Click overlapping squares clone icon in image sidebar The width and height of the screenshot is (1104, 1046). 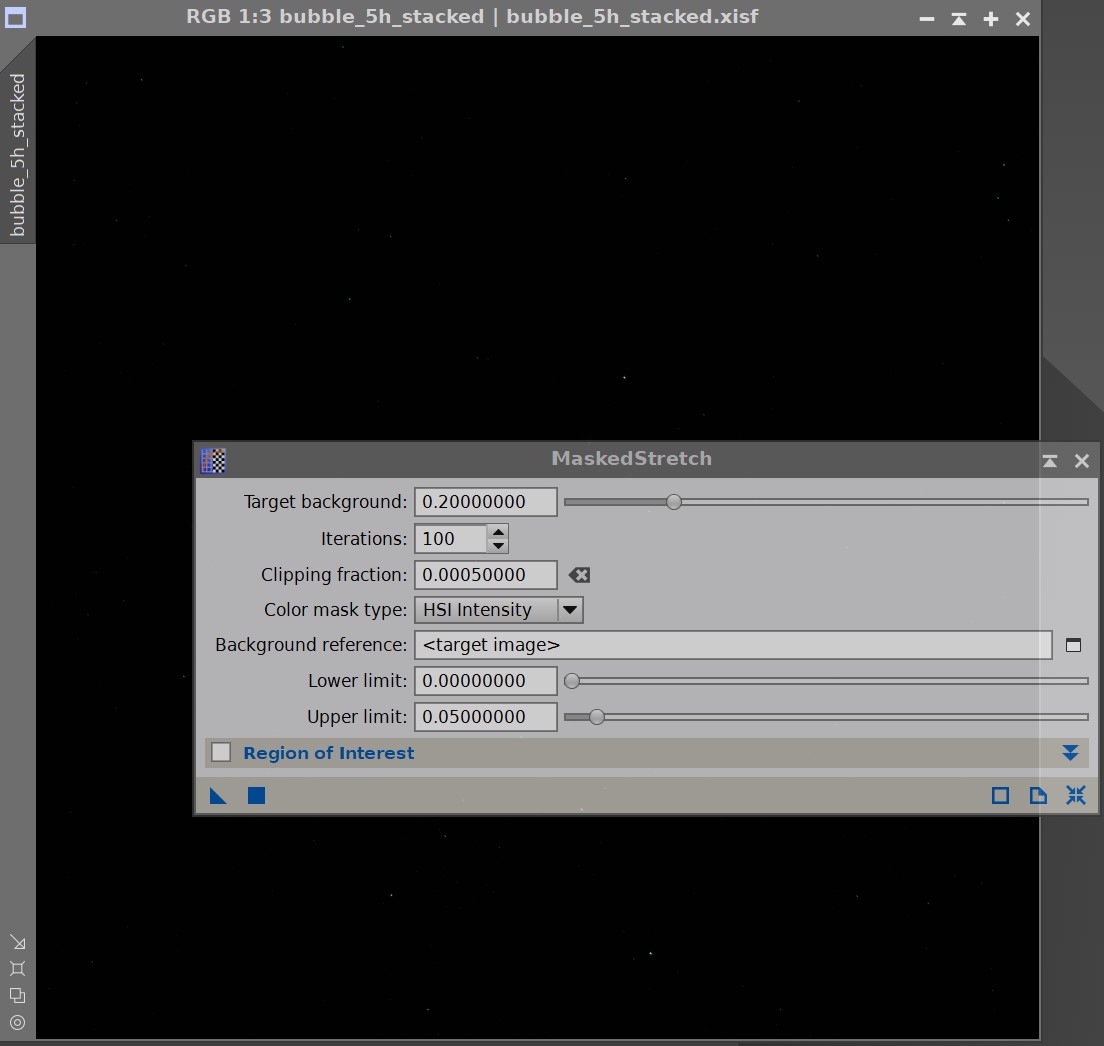coord(18,995)
